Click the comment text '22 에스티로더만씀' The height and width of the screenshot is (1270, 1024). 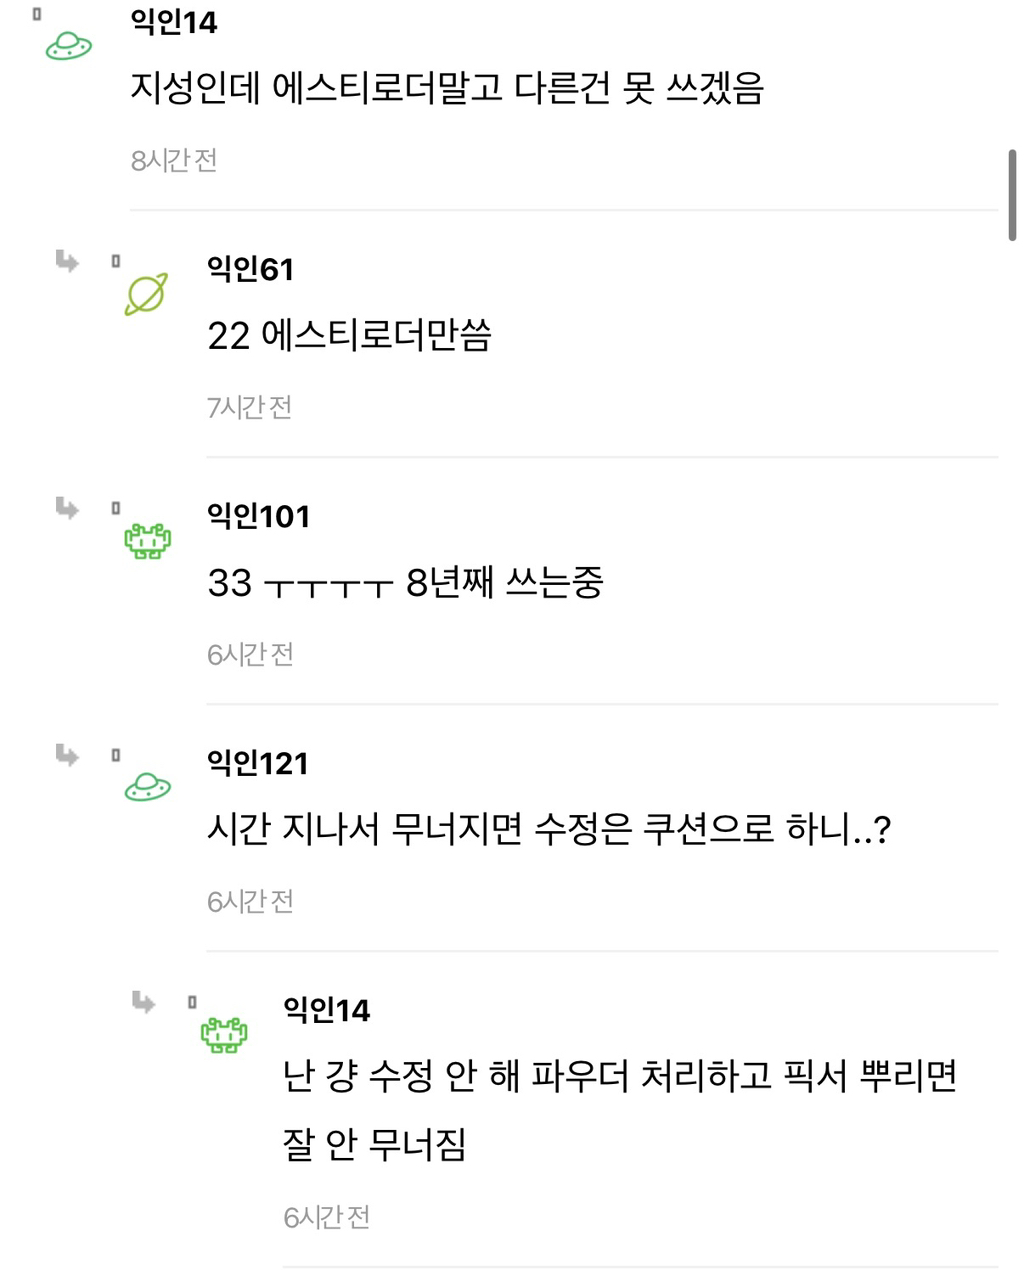point(349,336)
